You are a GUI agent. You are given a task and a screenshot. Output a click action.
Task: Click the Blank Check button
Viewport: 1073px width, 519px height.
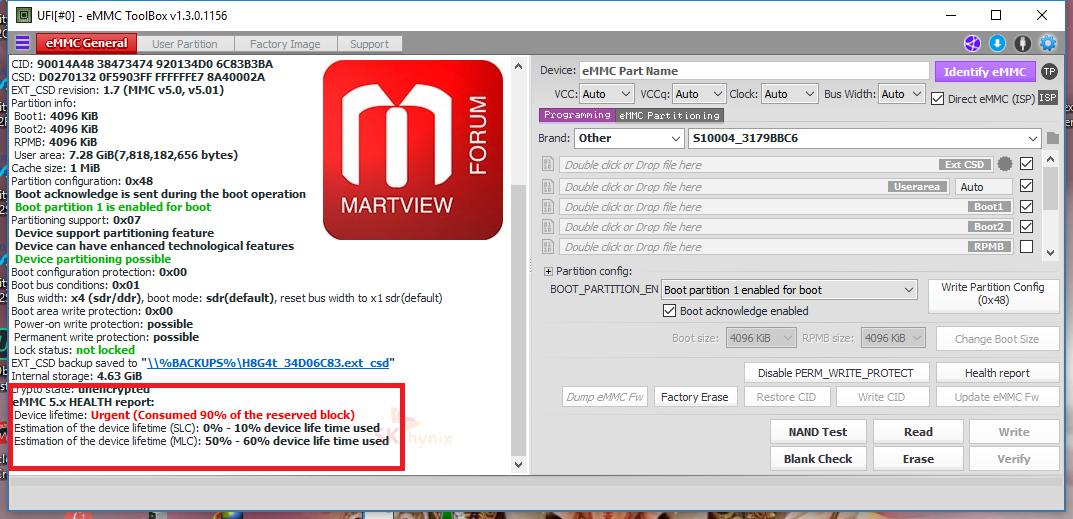tap(818, 459)
